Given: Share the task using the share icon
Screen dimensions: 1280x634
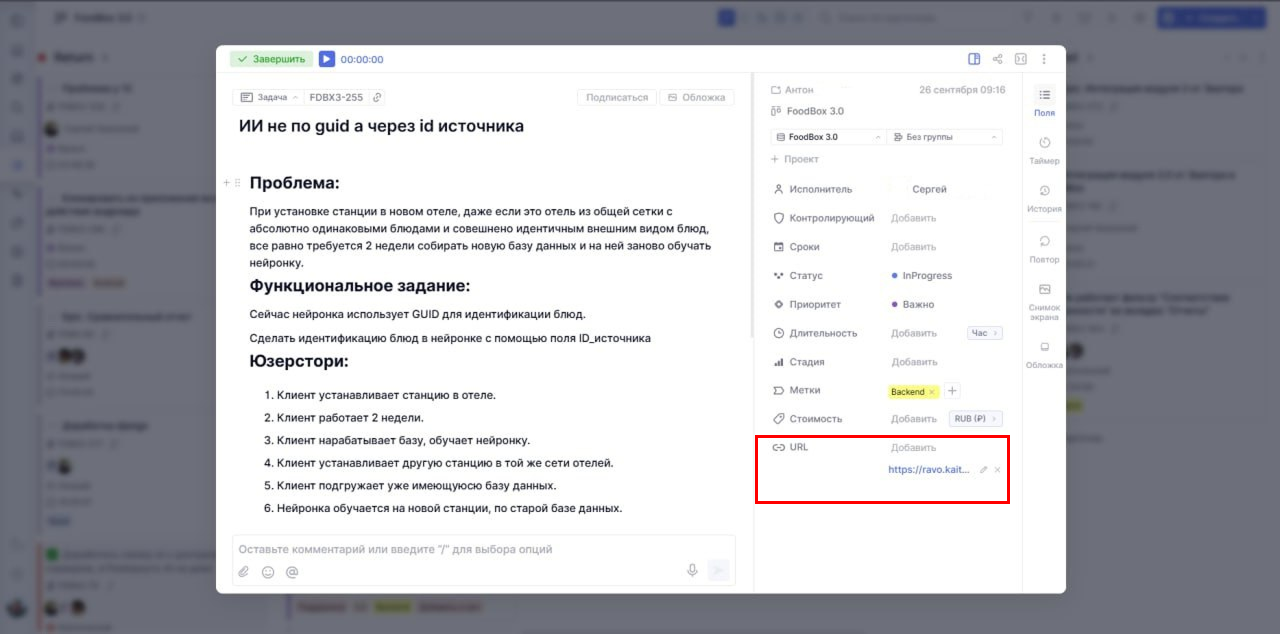Looking at the screenshot, I should point(997,59).
